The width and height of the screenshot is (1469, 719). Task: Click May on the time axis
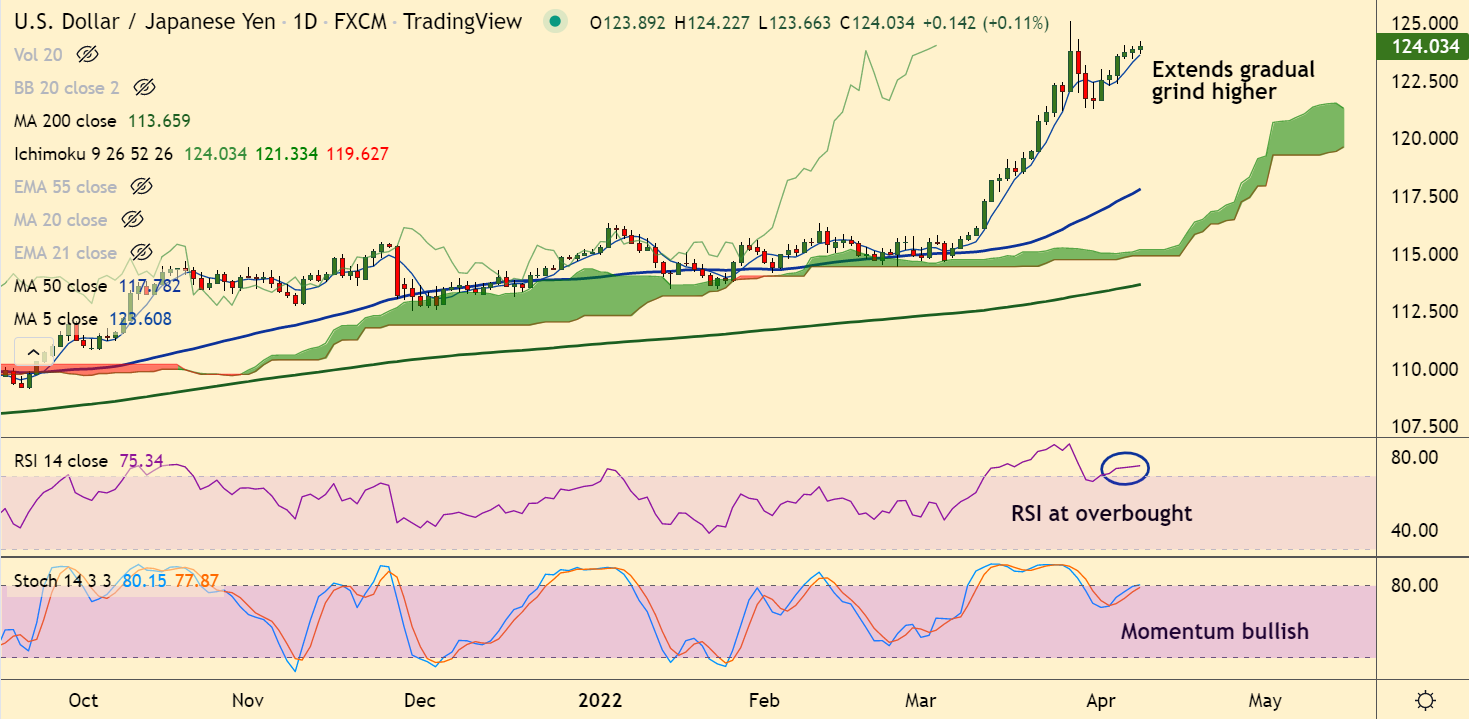pos(1265,700)
